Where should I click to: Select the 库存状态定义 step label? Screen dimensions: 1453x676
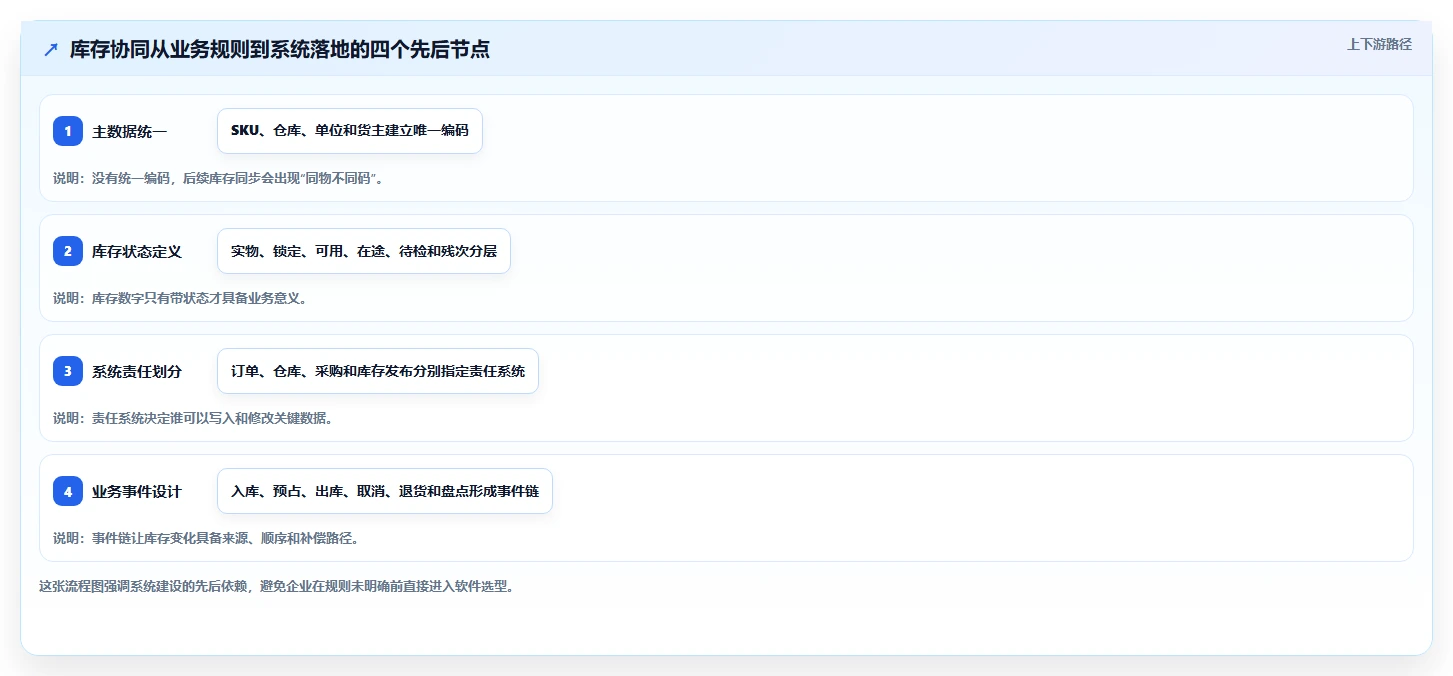pos(137,251)
